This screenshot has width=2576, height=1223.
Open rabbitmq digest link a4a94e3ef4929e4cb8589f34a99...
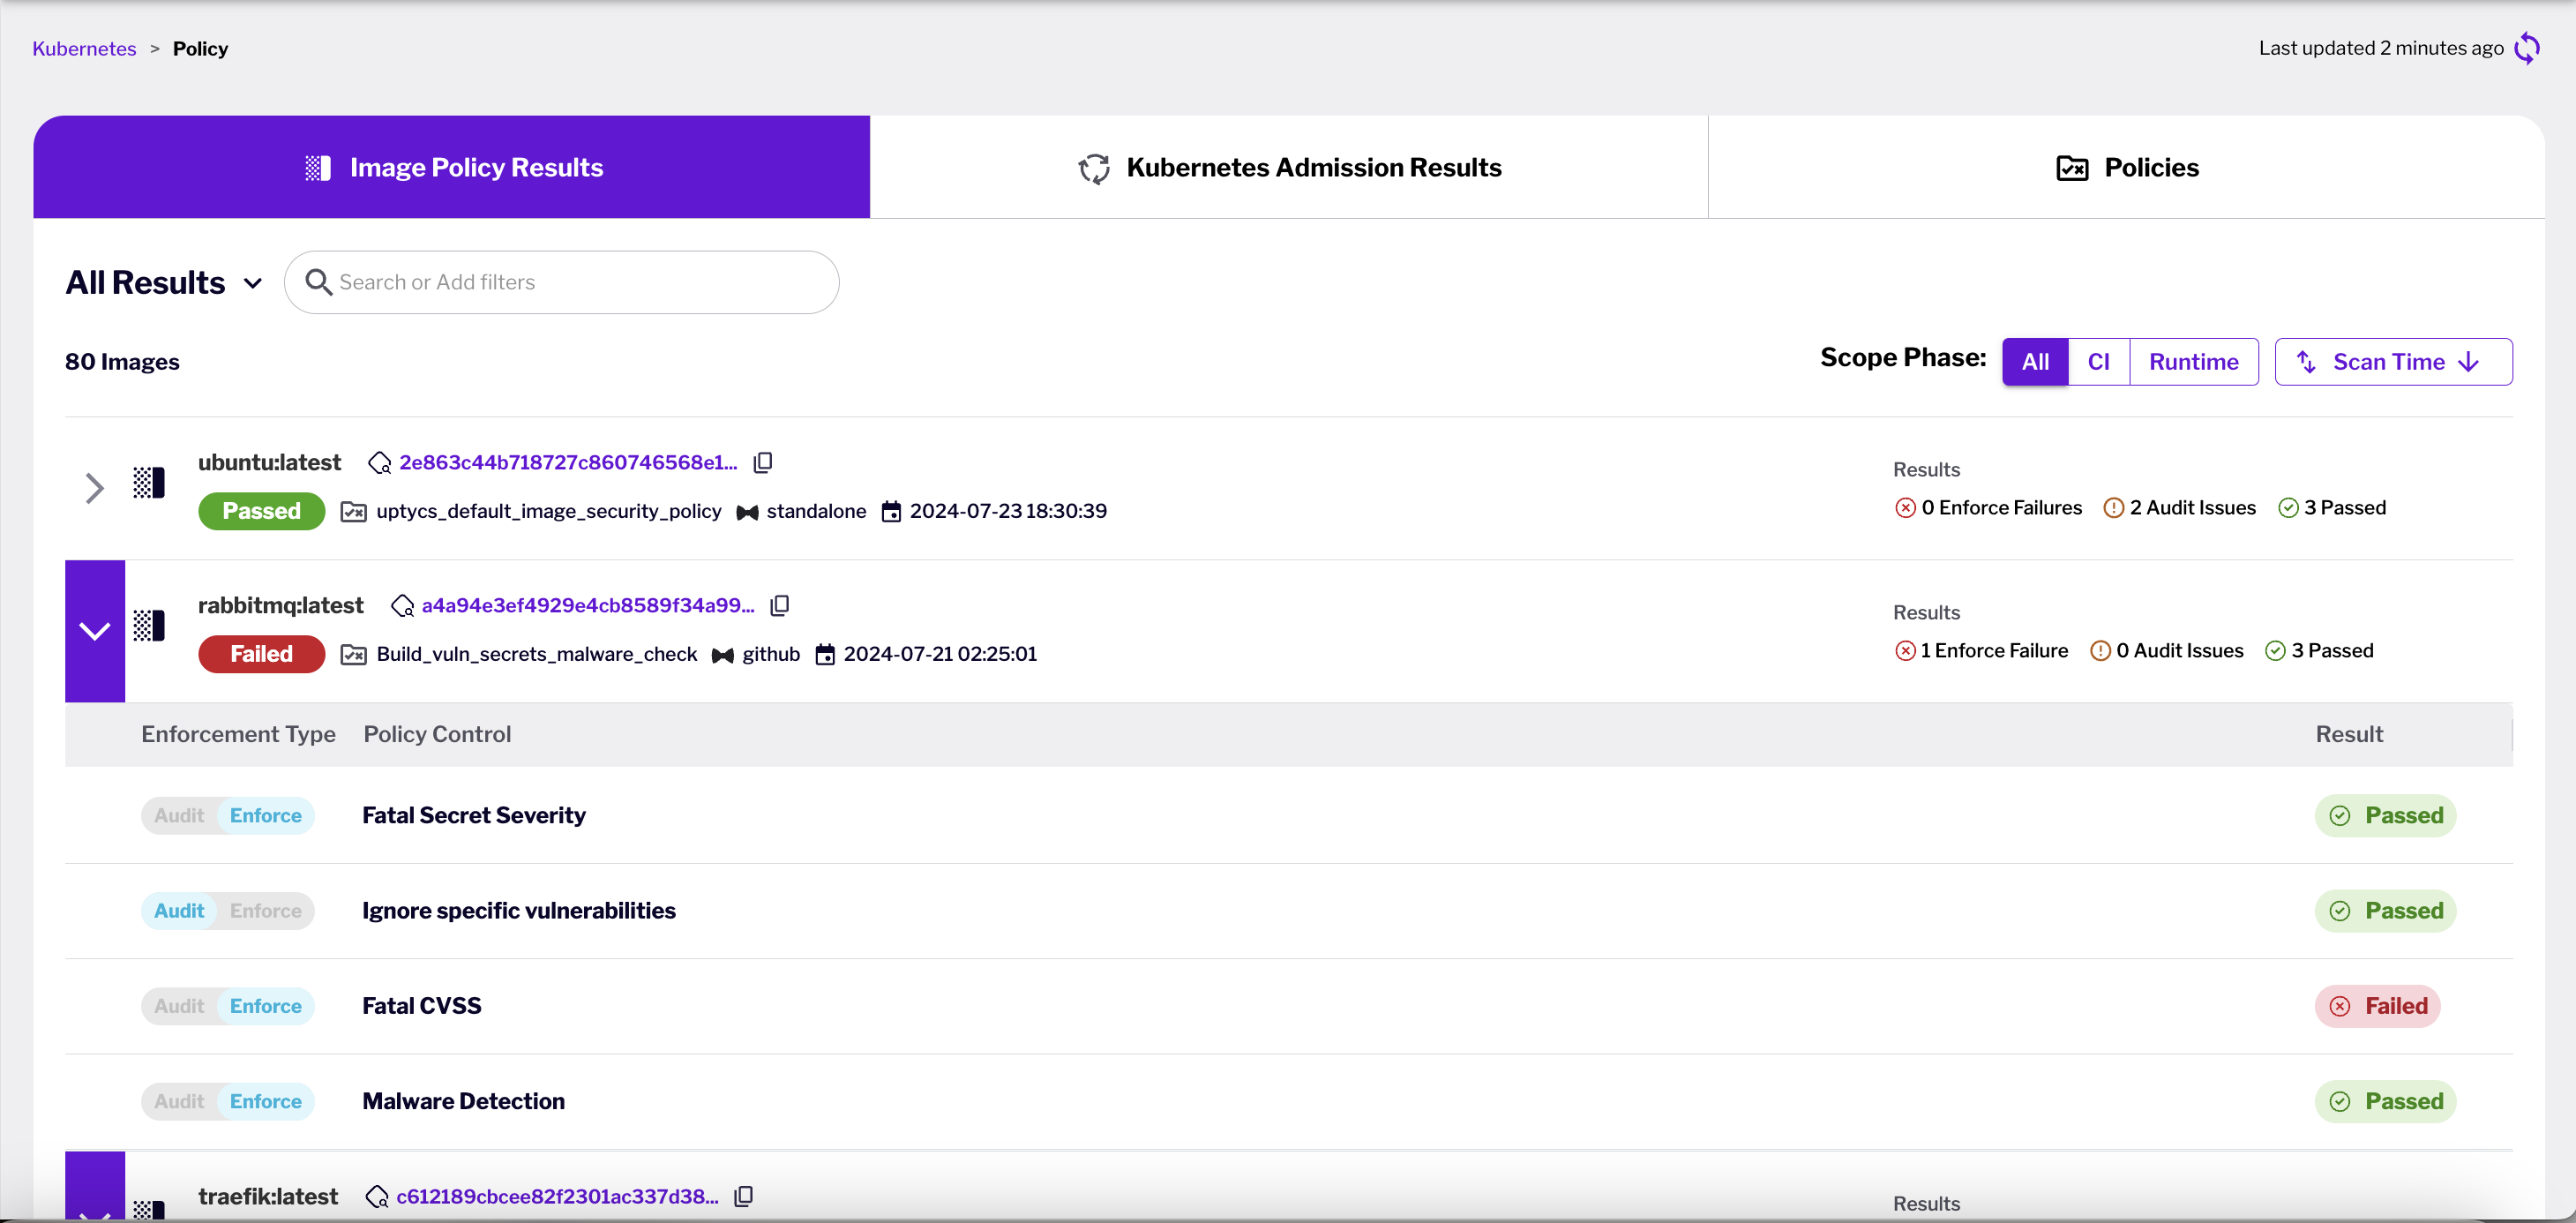[588, 605]
